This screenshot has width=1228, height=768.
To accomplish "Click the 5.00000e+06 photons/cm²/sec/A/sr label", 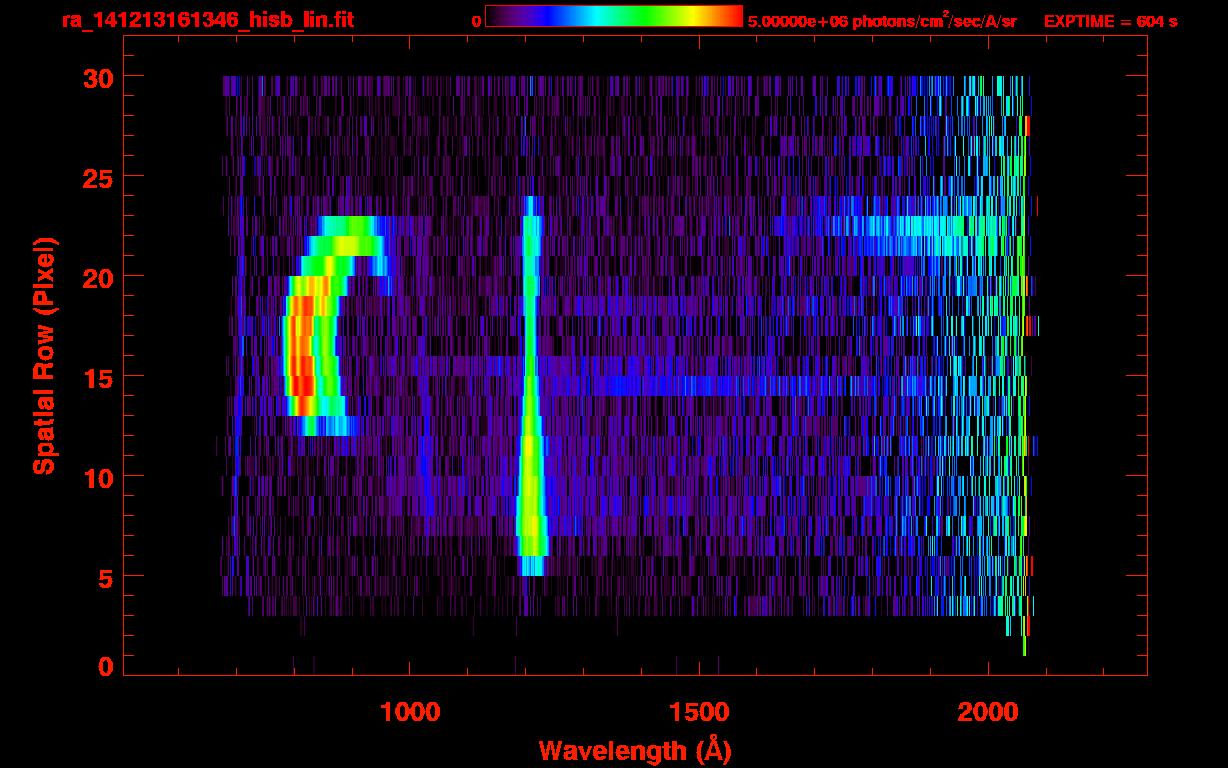I will tap(882, 20).
